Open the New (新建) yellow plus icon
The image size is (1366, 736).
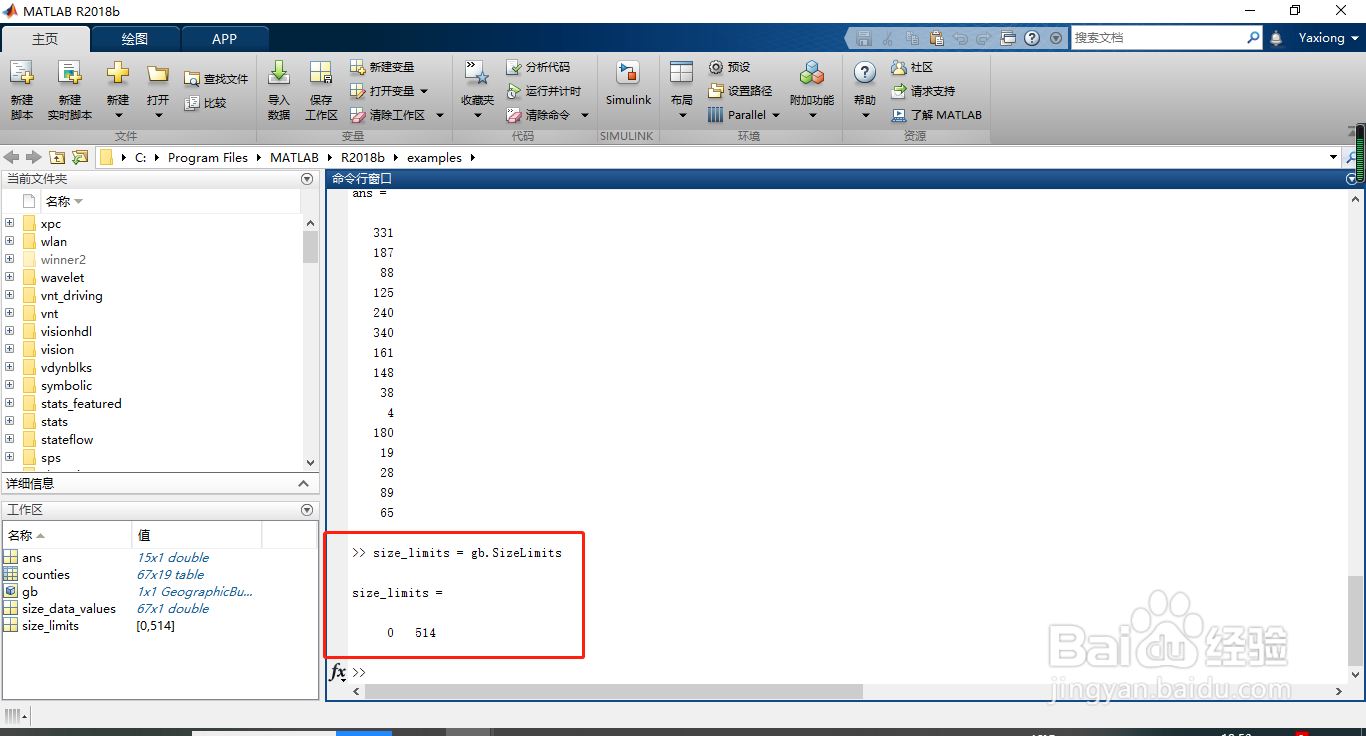(118, 74)
